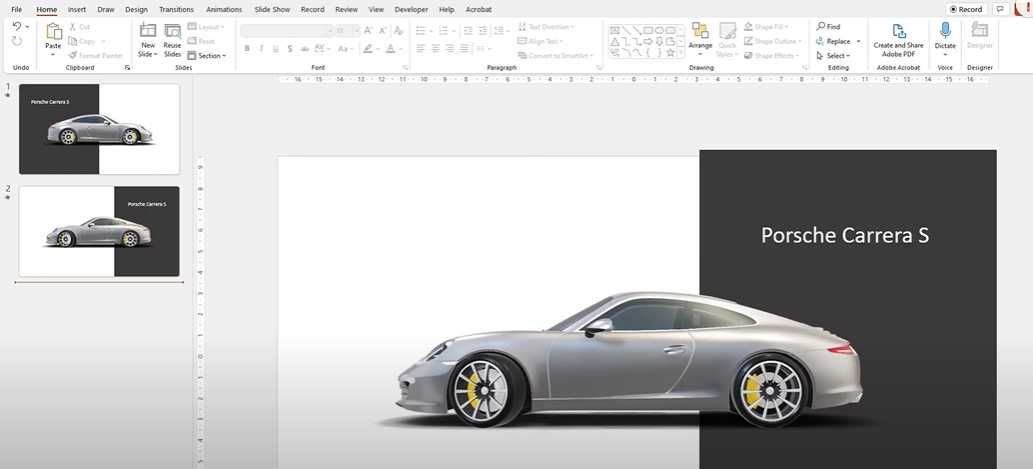Image resolution: width=1033 pixels, height=469 pixels.
Task: Click Clear All Formatting icon
Action: 398,31
